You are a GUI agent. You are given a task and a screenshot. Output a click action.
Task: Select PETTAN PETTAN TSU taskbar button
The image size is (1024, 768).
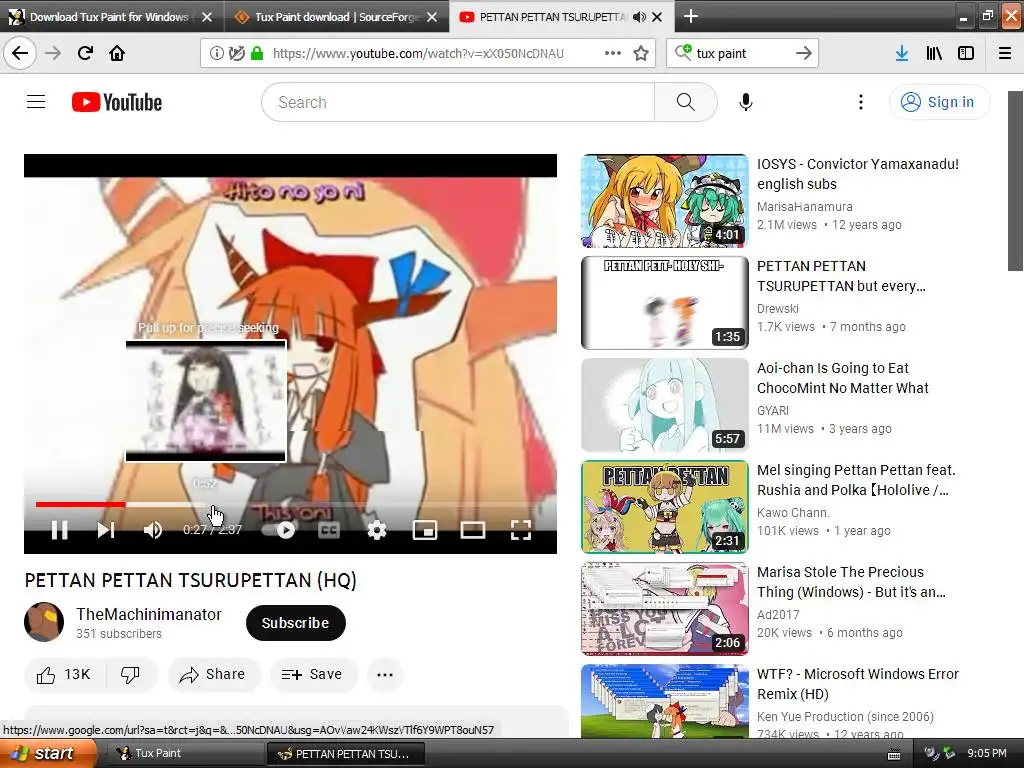(346, 753)
